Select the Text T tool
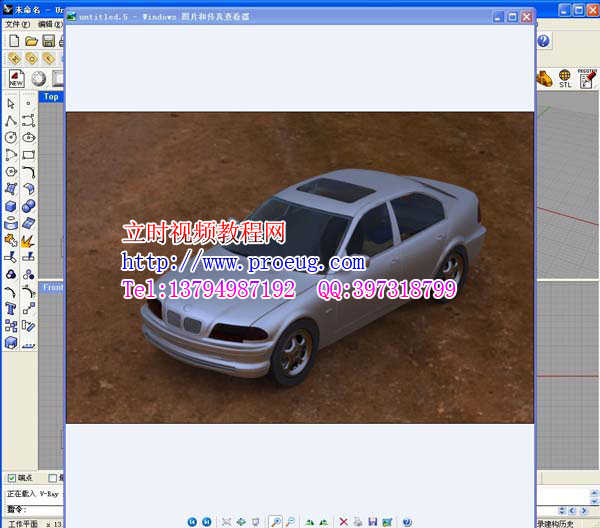This screenshot has height=528, width=600. point(11,308)
